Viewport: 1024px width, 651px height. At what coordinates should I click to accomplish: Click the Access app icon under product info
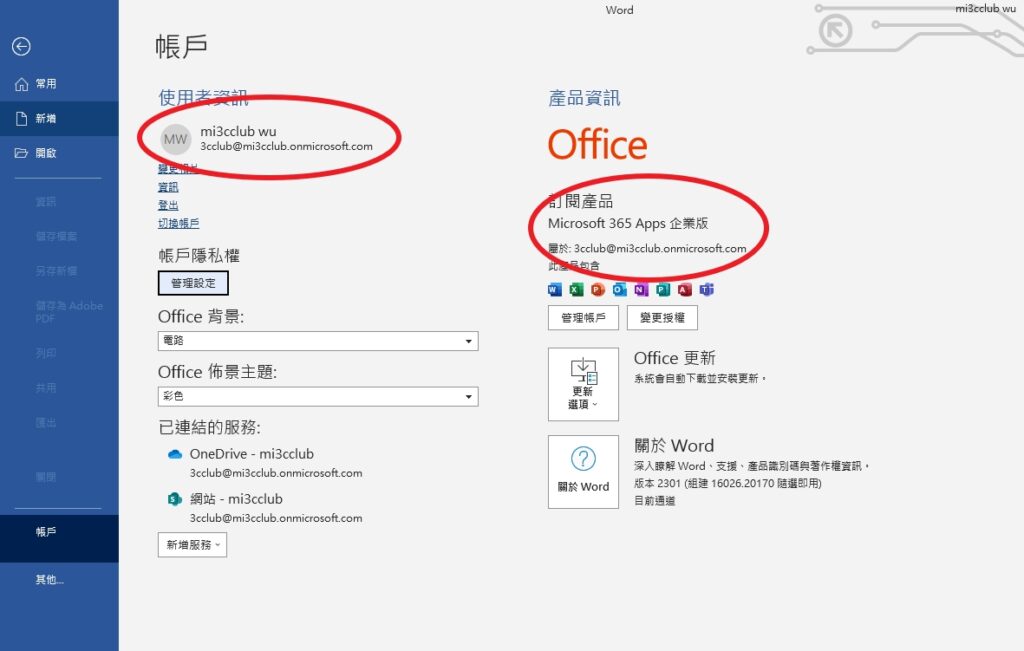tap(684, 289)
